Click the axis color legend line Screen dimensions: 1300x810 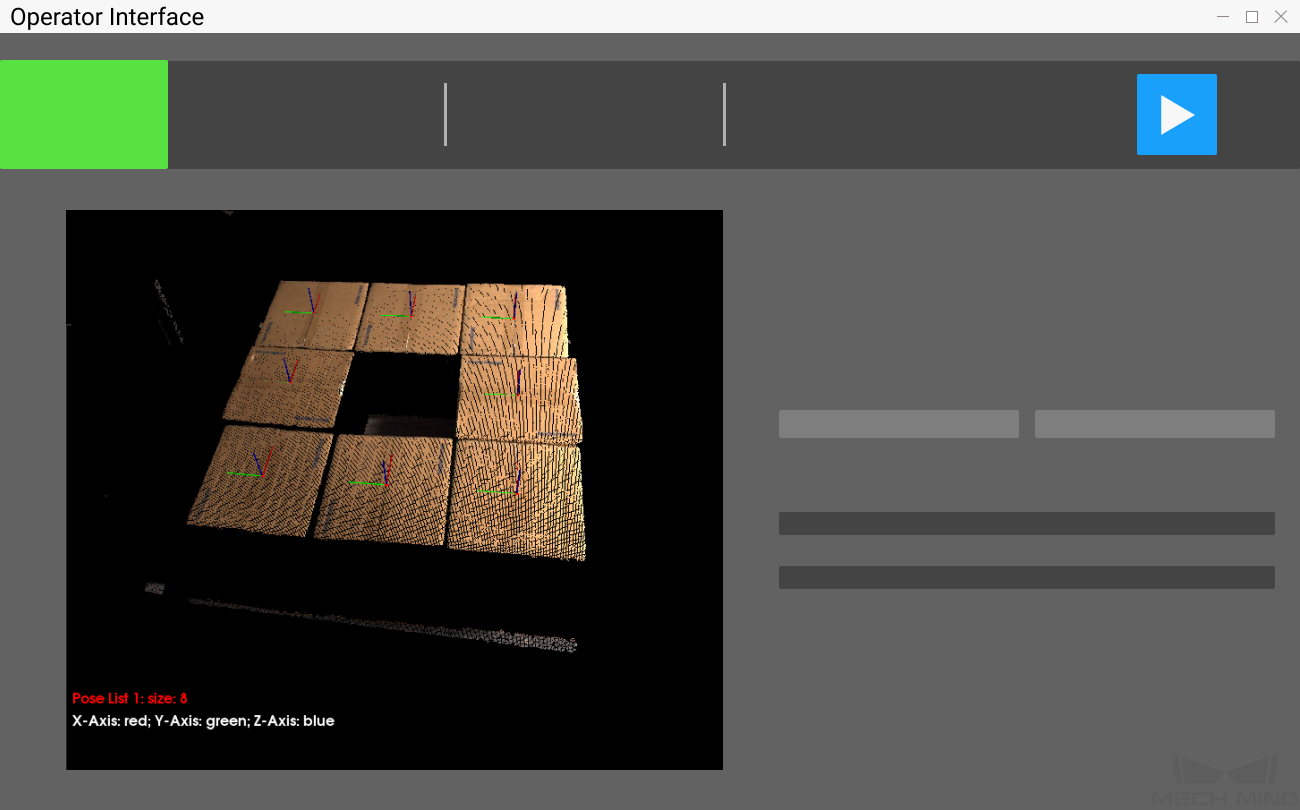(203, 721)
